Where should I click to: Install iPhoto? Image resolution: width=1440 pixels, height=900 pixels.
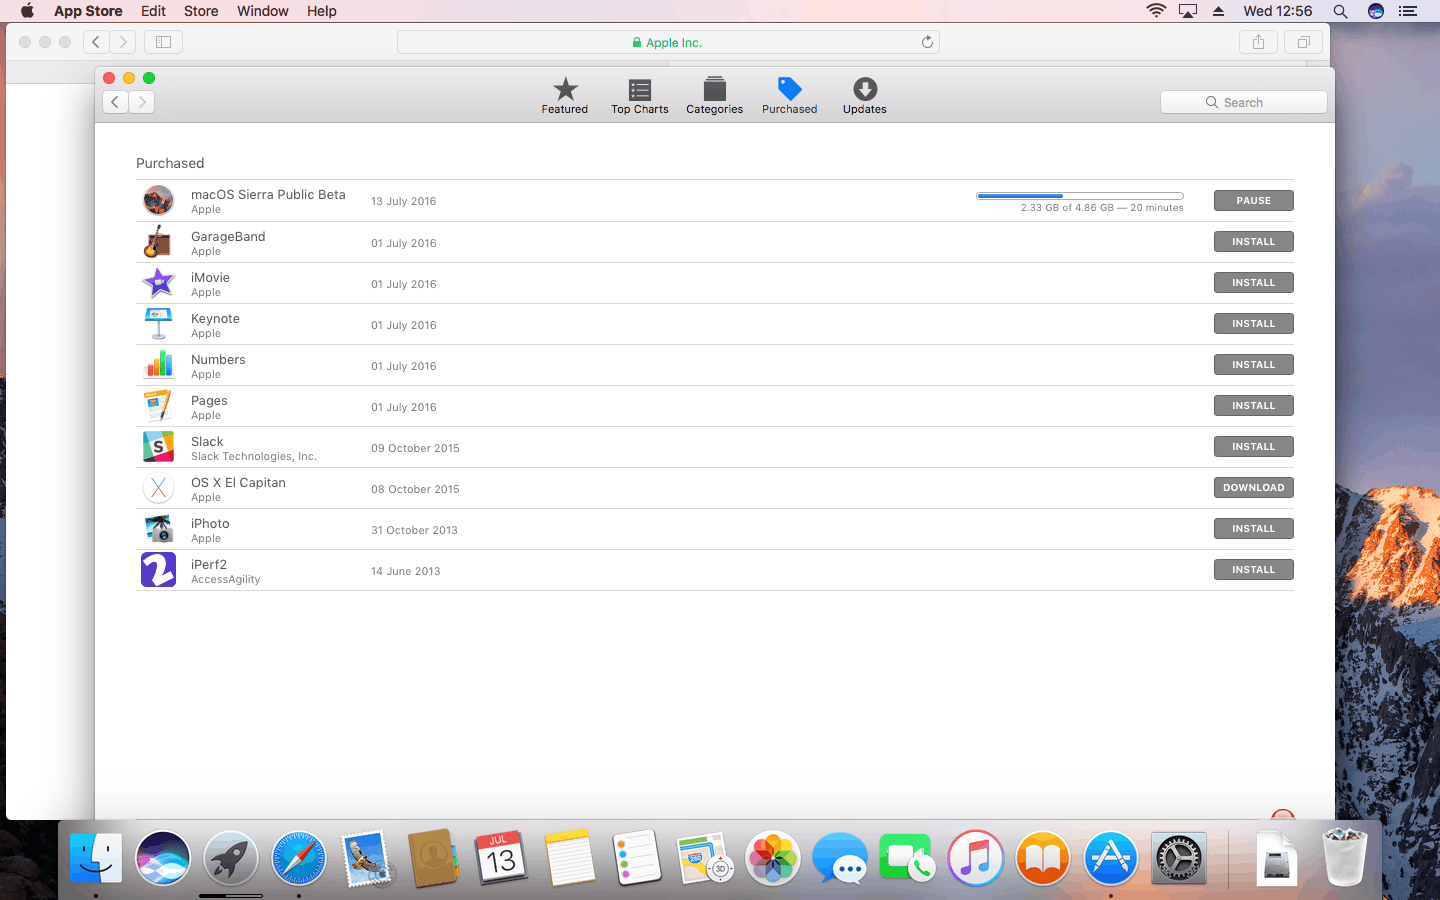1253,528
